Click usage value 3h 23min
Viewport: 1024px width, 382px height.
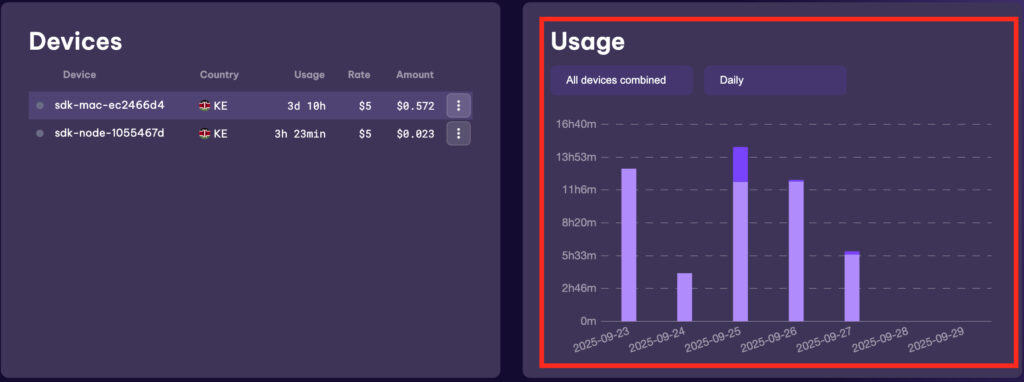[x=300, y=134]
